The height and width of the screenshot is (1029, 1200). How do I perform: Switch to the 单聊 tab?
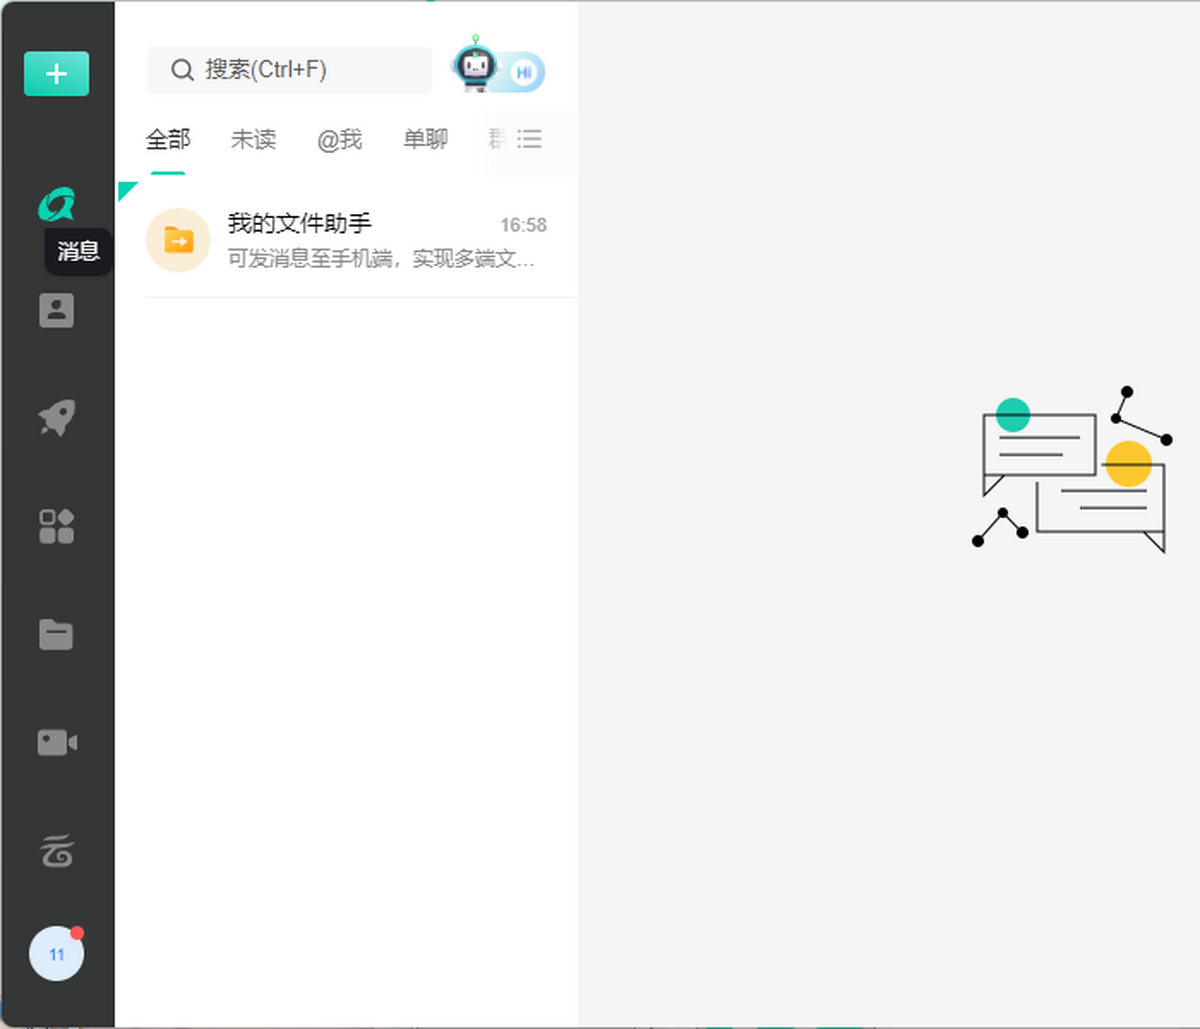[x=424, y=140]
